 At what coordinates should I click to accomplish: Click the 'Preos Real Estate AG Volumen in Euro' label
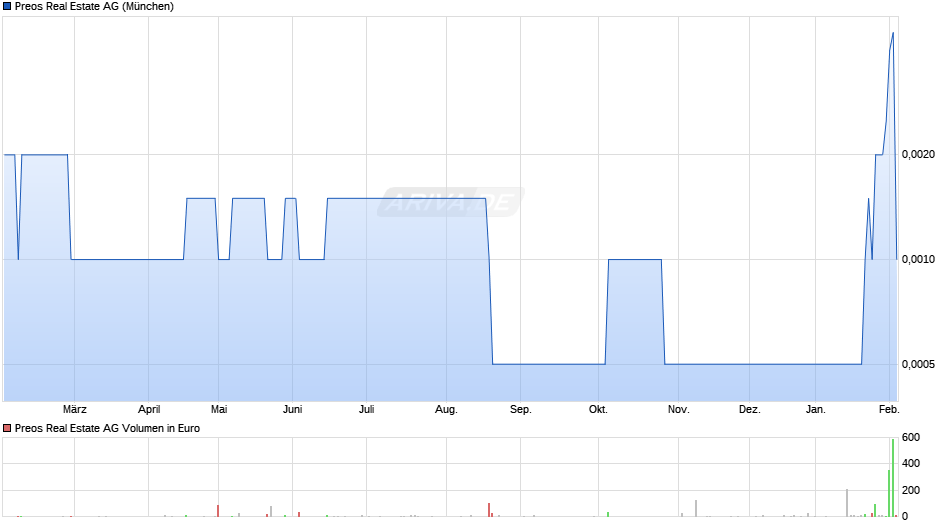point(107,428)
